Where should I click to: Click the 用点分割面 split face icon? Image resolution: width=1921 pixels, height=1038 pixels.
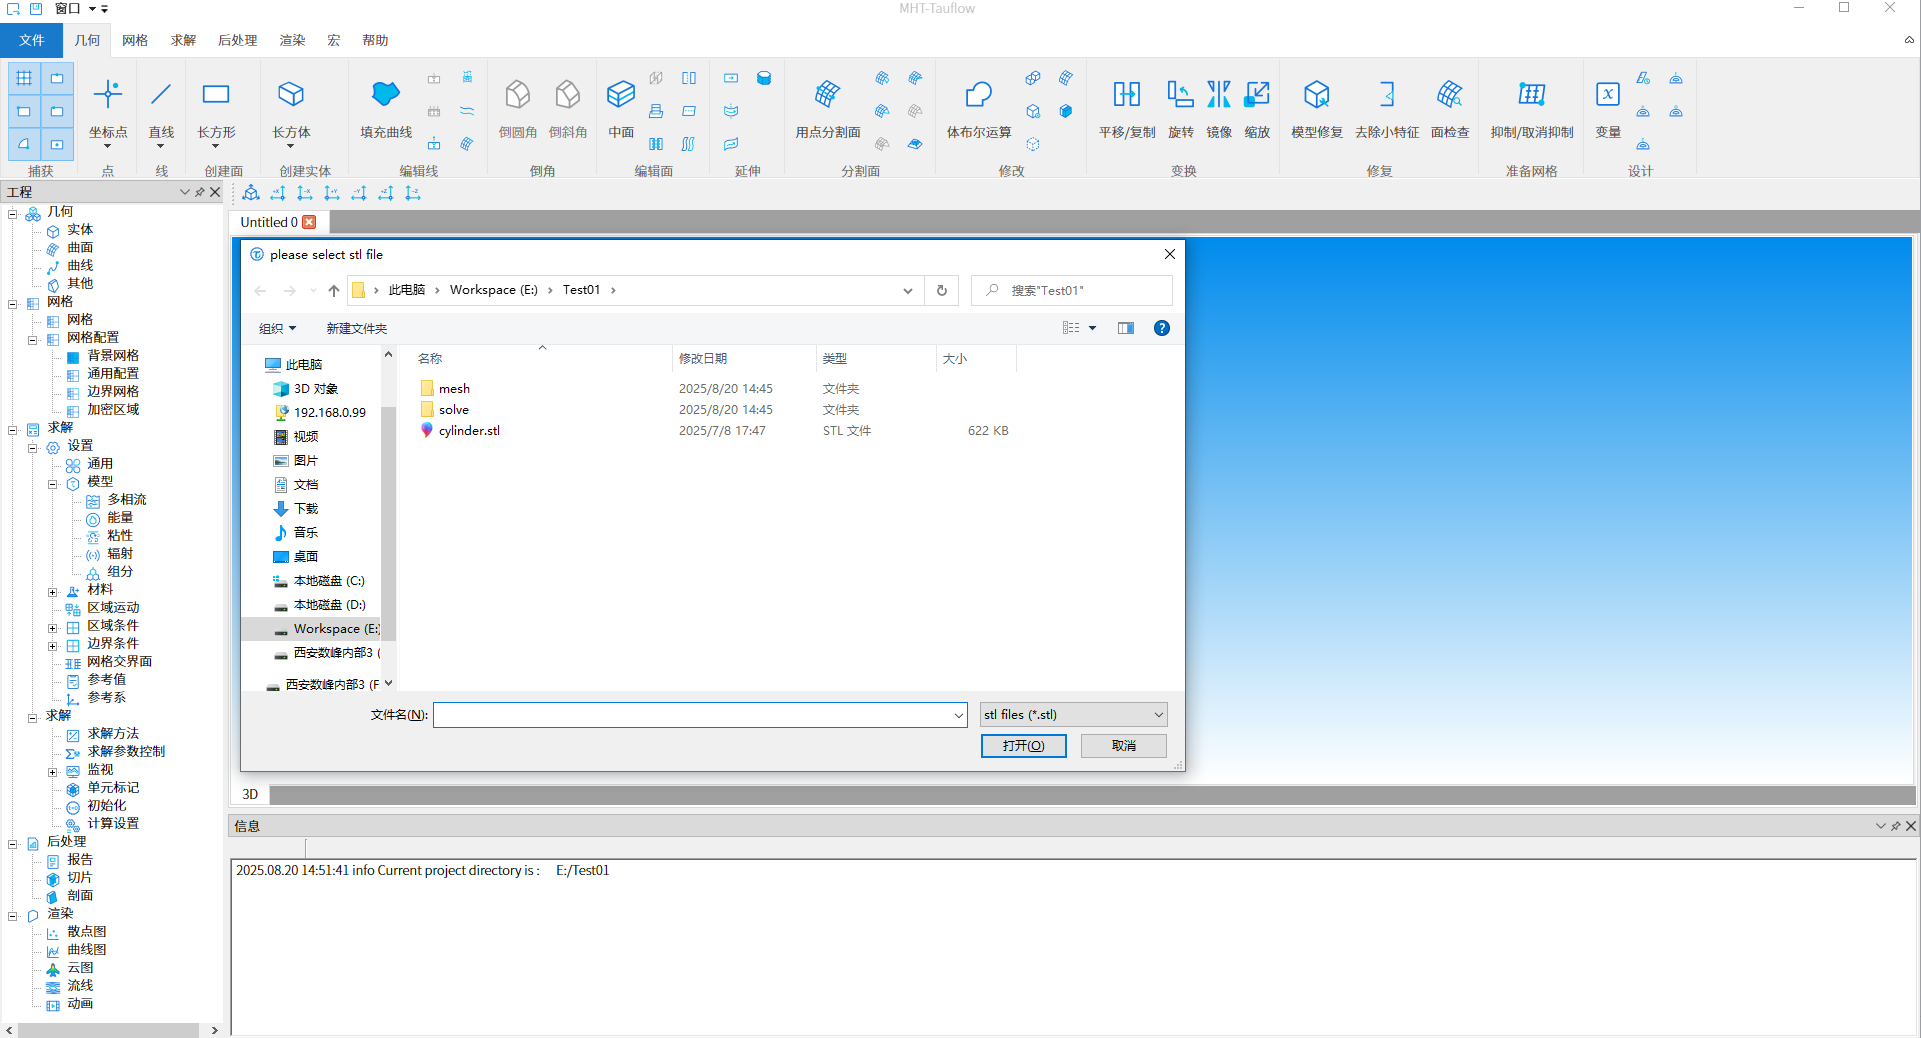point(827,96)
